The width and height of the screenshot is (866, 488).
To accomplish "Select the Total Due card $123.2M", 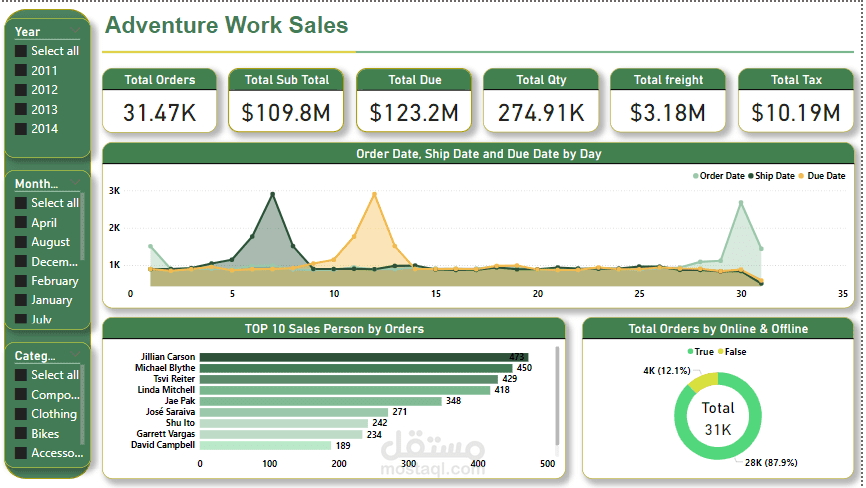I will (x=414, y=113).
